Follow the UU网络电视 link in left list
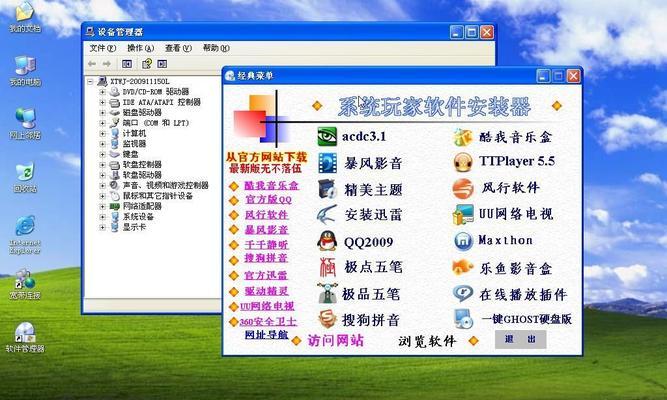The width and height of the screenshot is (667, 400). [267, 306]
